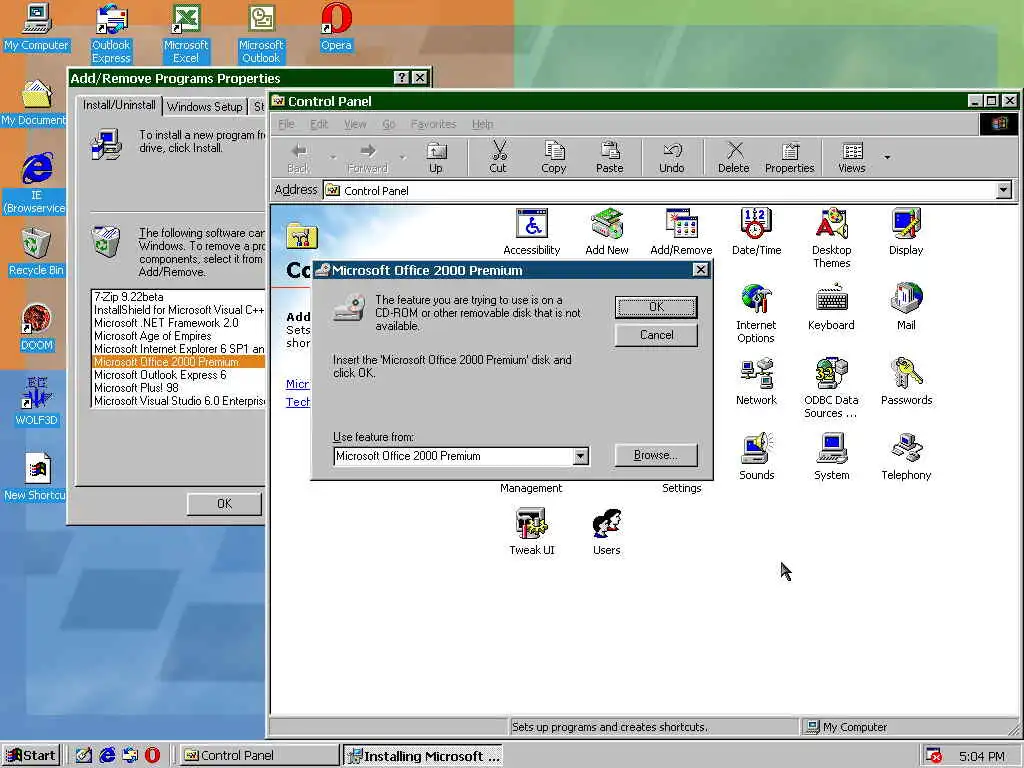The image size is (1024, 768).
Task: Click OK in the Office 2000 dialog
Action: point(656,307)
